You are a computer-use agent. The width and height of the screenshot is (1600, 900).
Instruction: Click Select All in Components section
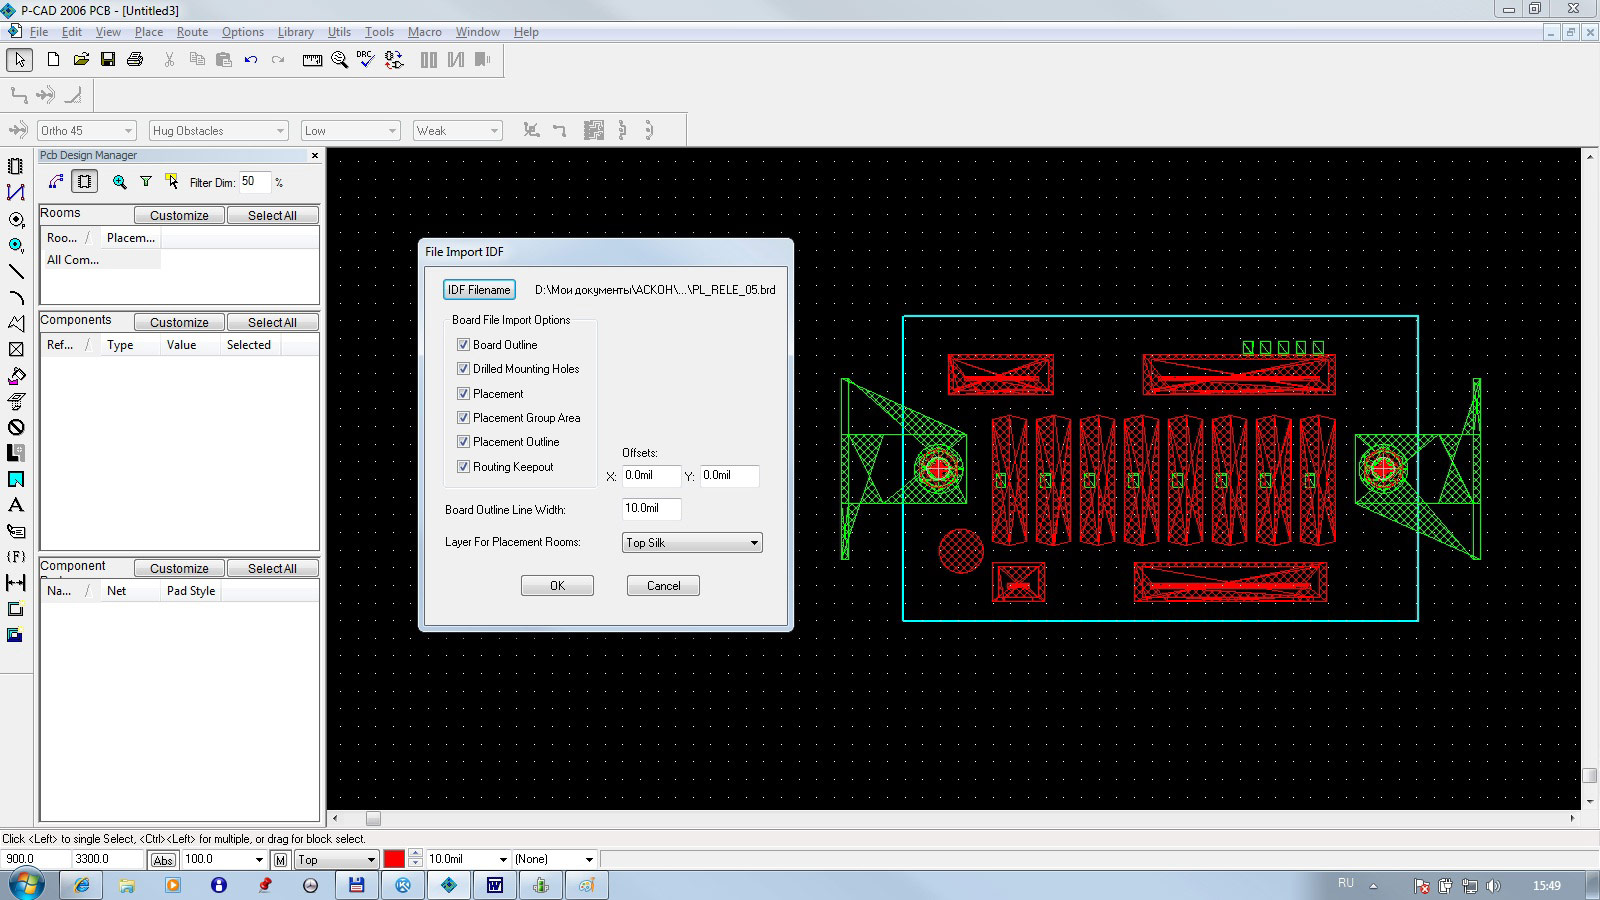click(272, 322)
